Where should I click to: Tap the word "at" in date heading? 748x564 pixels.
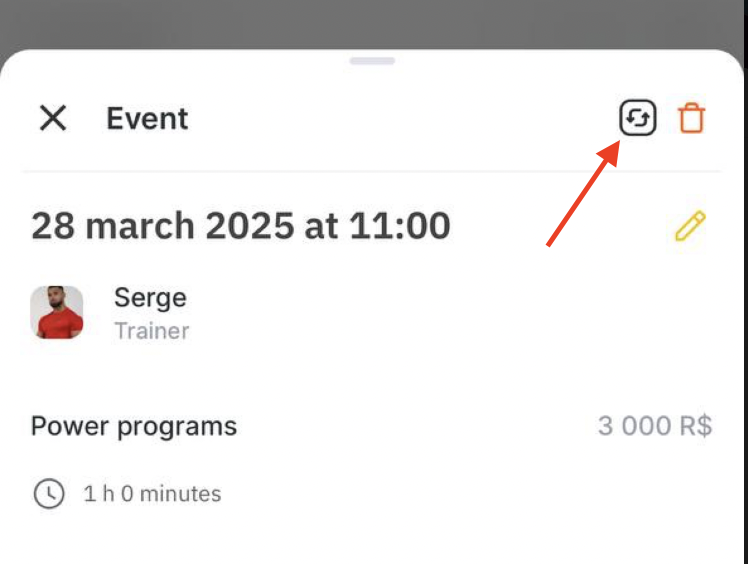click(321, 226)
